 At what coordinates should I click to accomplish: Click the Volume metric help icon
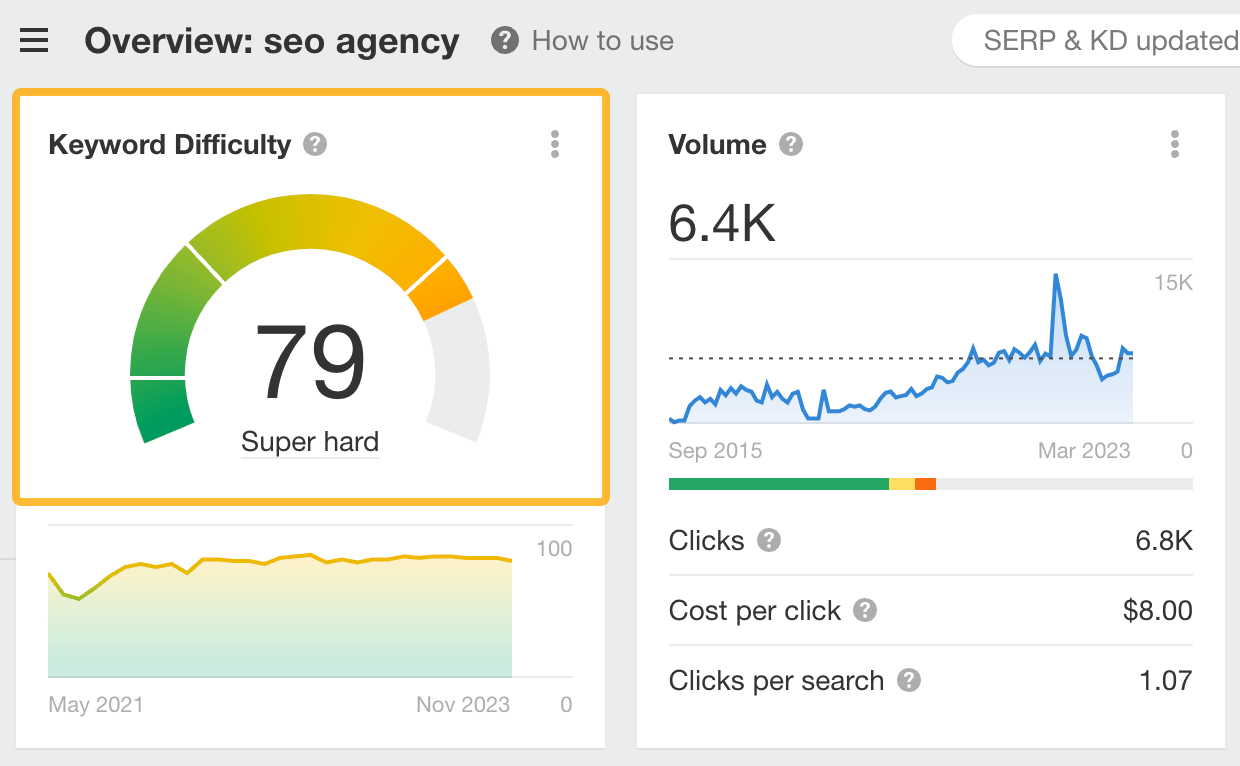[790, 144]
